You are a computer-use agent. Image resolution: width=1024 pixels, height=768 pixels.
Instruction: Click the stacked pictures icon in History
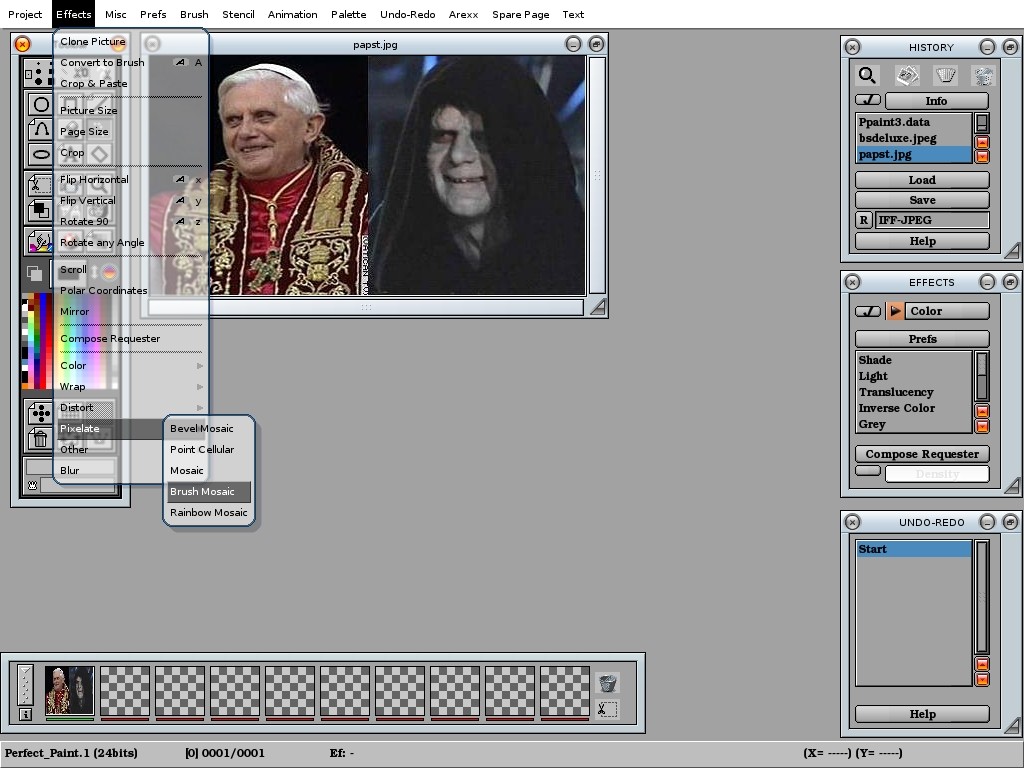(907, 76)
